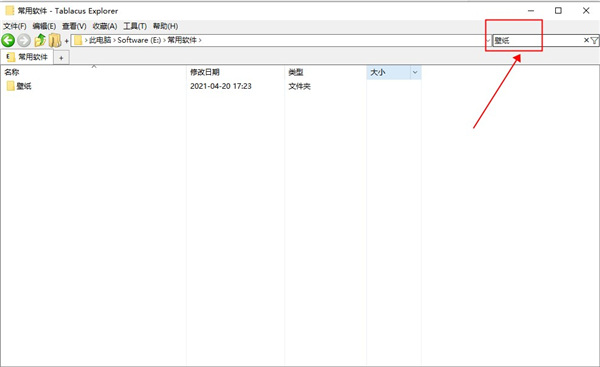Click 此电脑 in the breadcrumb path
600x367 pixels.
(x=100, y=40)
